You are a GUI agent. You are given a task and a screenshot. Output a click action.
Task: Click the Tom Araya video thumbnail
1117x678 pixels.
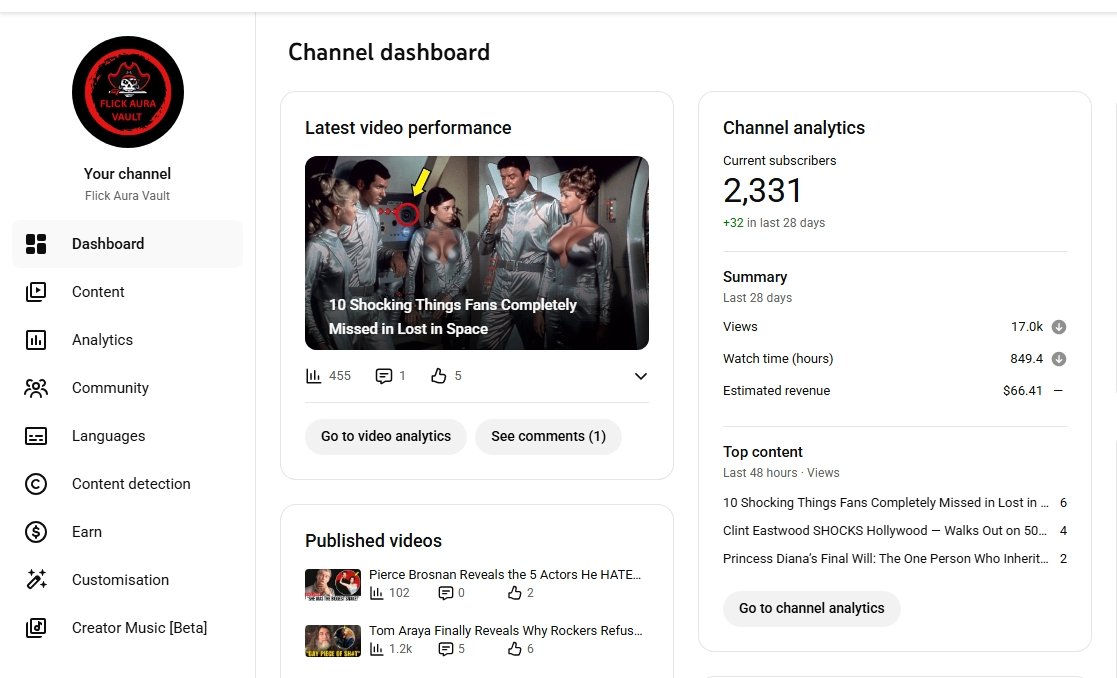[332, 640]
